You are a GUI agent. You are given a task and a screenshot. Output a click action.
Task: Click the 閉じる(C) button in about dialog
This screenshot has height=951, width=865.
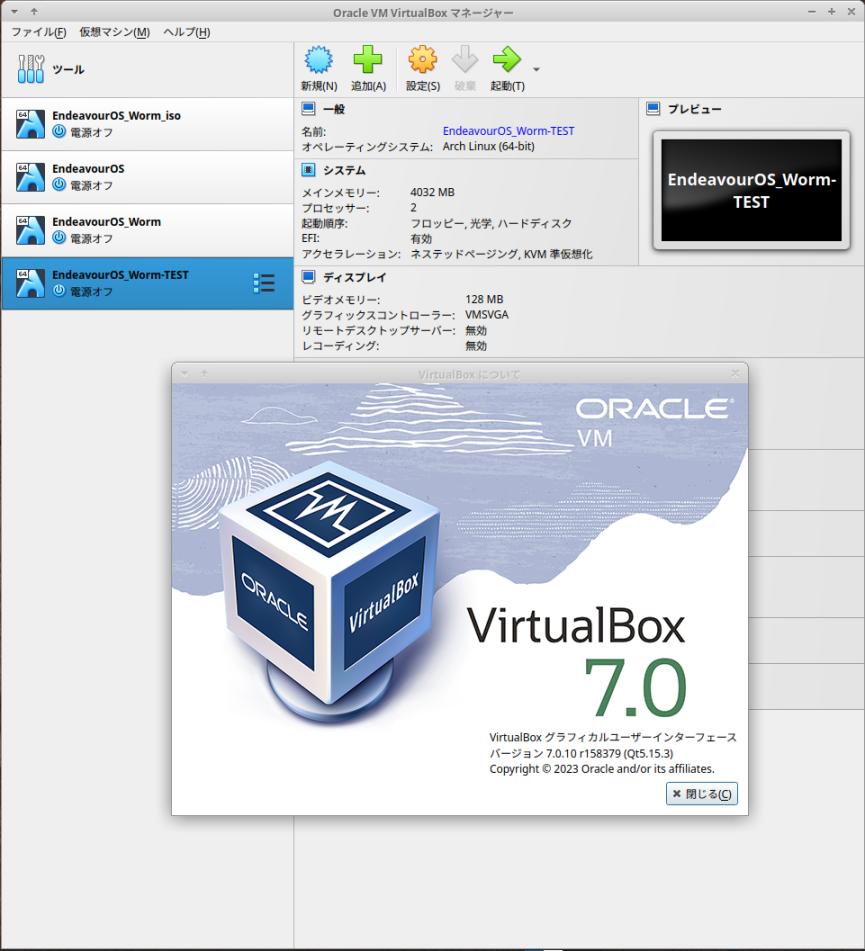point(702,794)
